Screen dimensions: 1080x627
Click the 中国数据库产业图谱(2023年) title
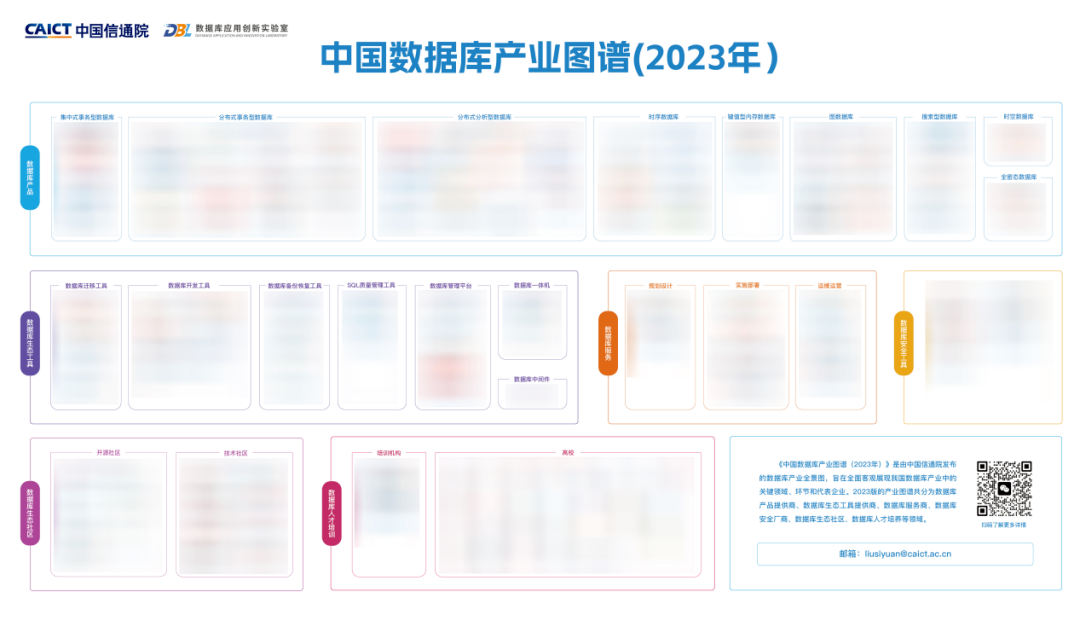pyautogui.click(x=549, y=57)
